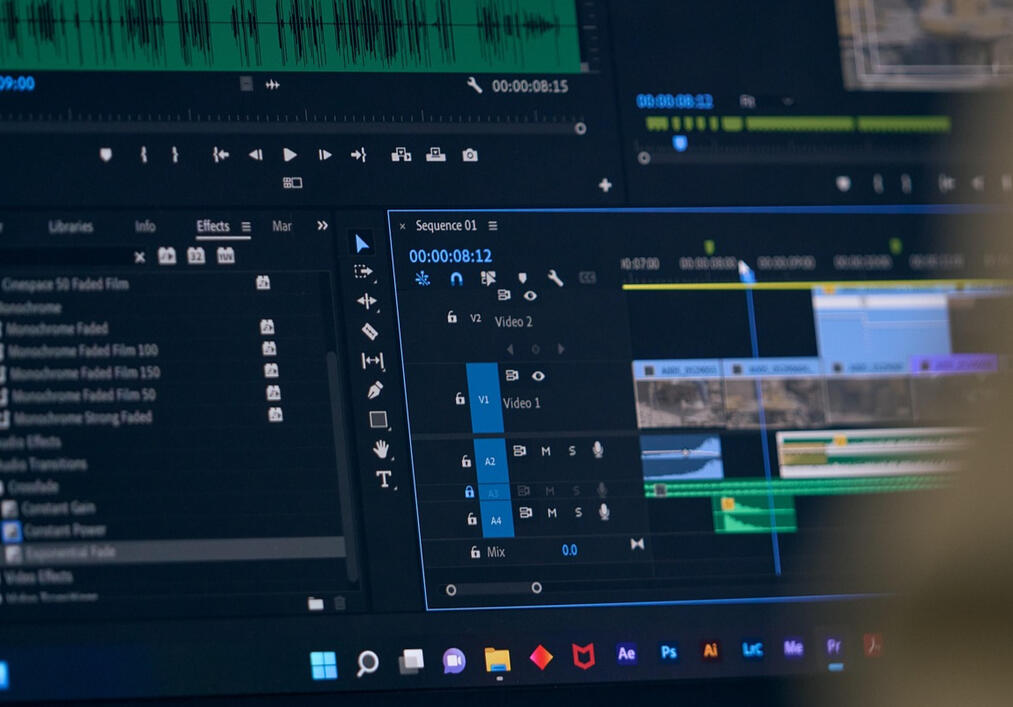Image resolution: width=1013 pixels, height=707 pixels.
Task: Select the Slip tool
Action: point(373,361)
